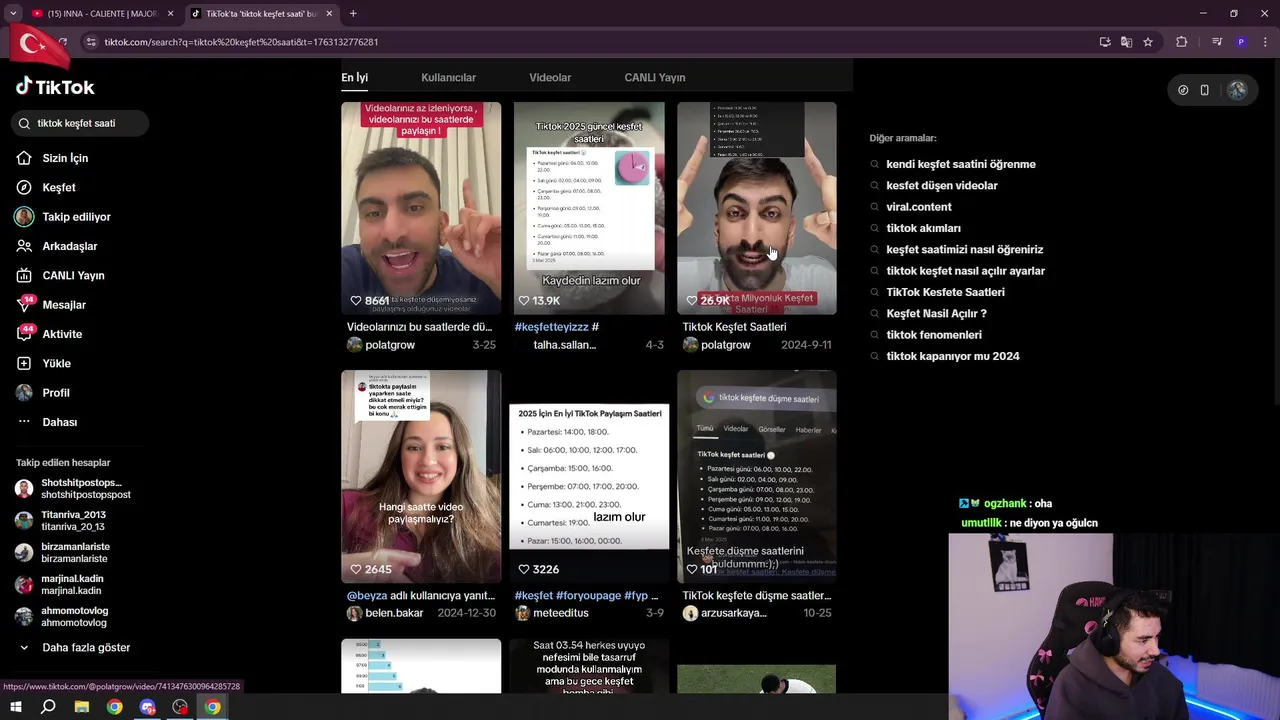
Task: Switch to the En İyi tab
Action: point(354,78)
